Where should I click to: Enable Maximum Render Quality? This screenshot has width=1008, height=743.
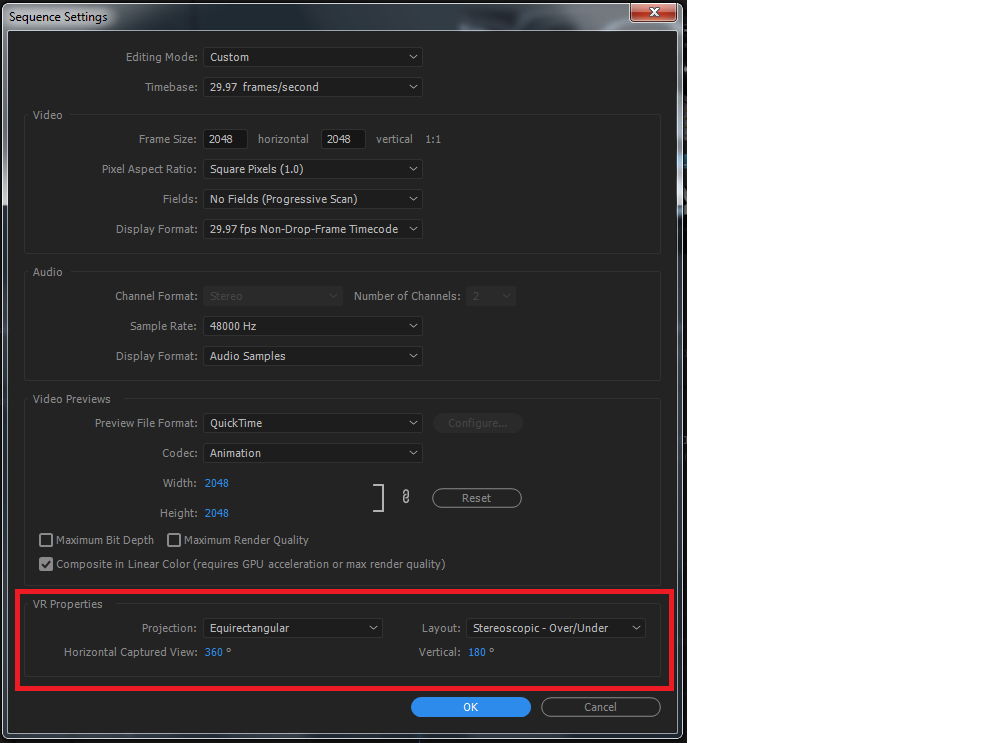click(x=174, y=540)
